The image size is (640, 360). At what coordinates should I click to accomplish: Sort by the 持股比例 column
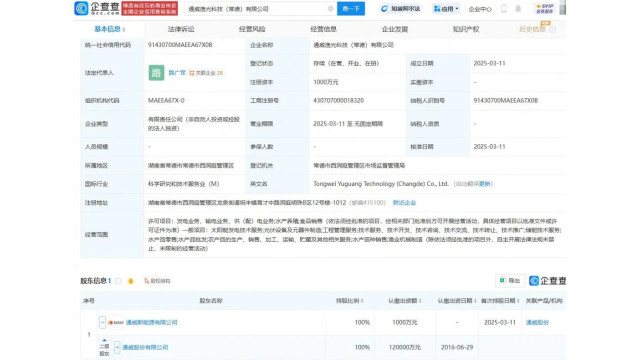click(349, 301)
